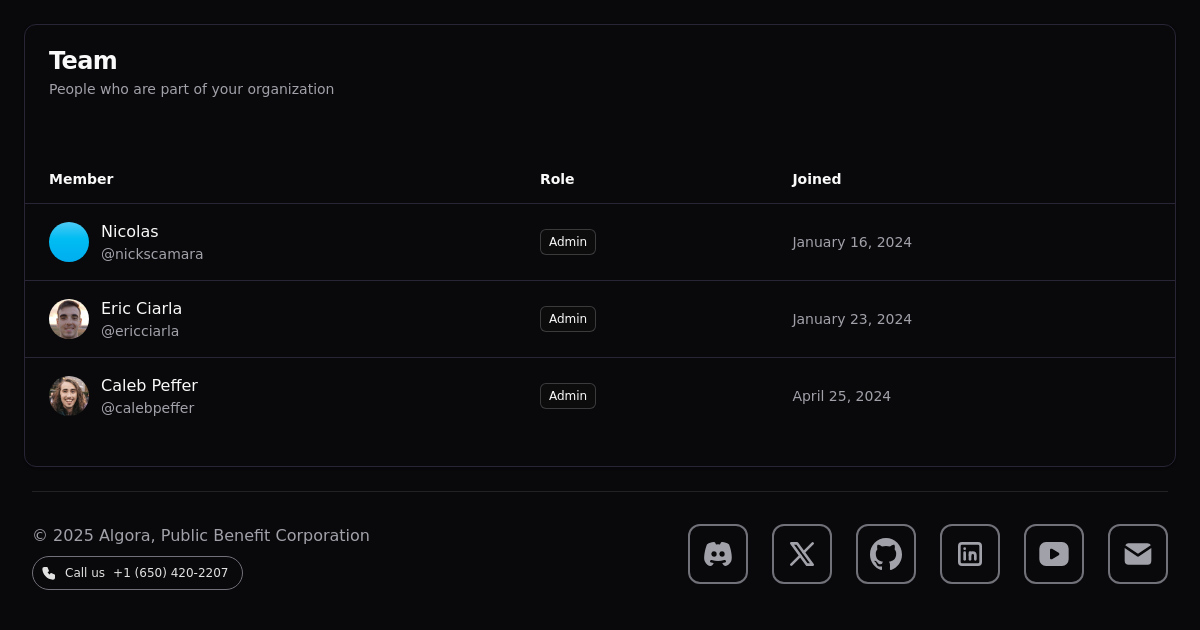Click the Joined column header
Viewport: 1200px width, 630px height.
[817, 179]
